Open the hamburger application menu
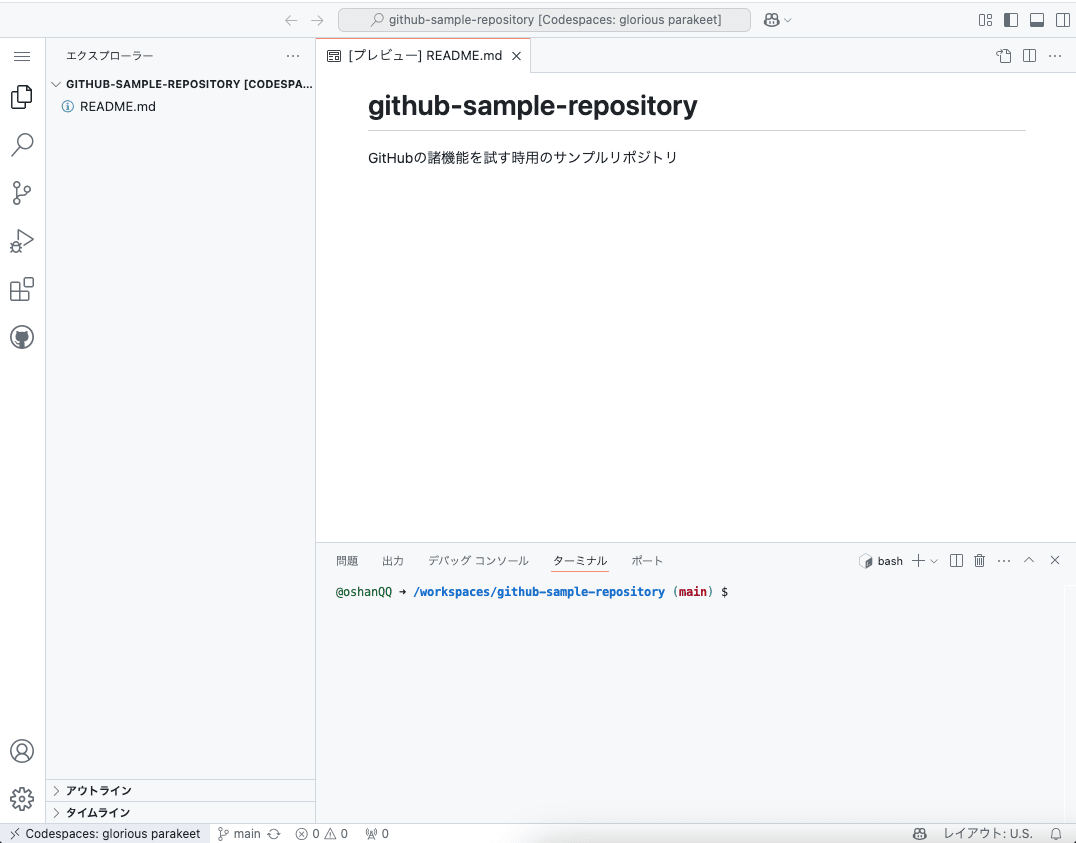 [22, 56]
